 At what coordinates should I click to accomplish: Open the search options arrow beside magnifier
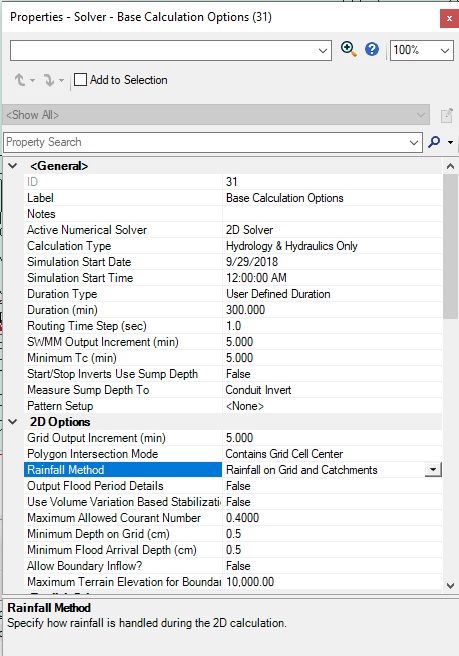click(x=450, y=142)
